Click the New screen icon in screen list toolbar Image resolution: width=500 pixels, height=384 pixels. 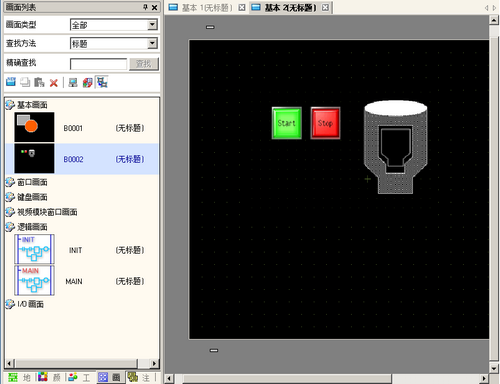pos(11,82)
